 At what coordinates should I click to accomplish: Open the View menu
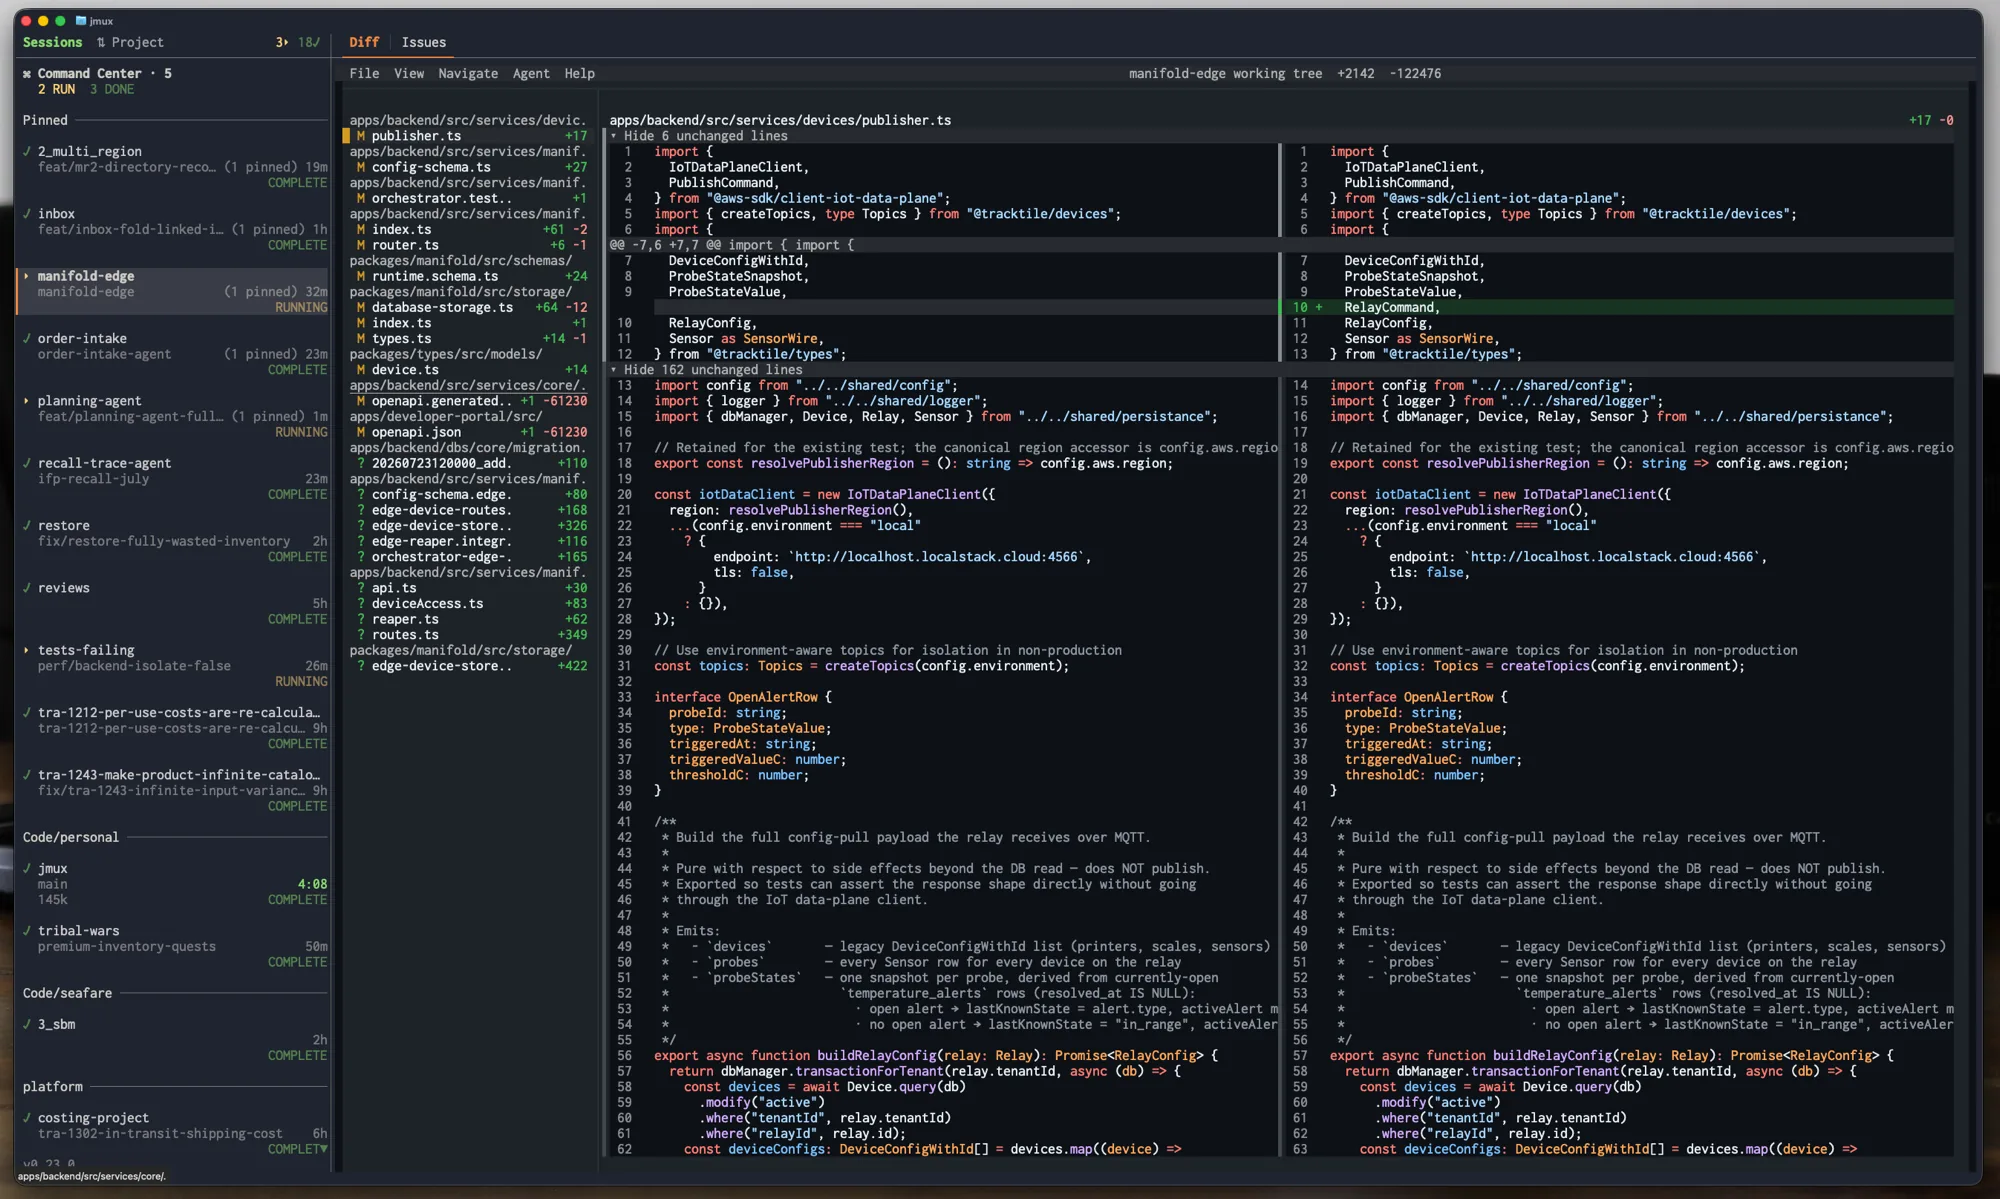point(409,74)
